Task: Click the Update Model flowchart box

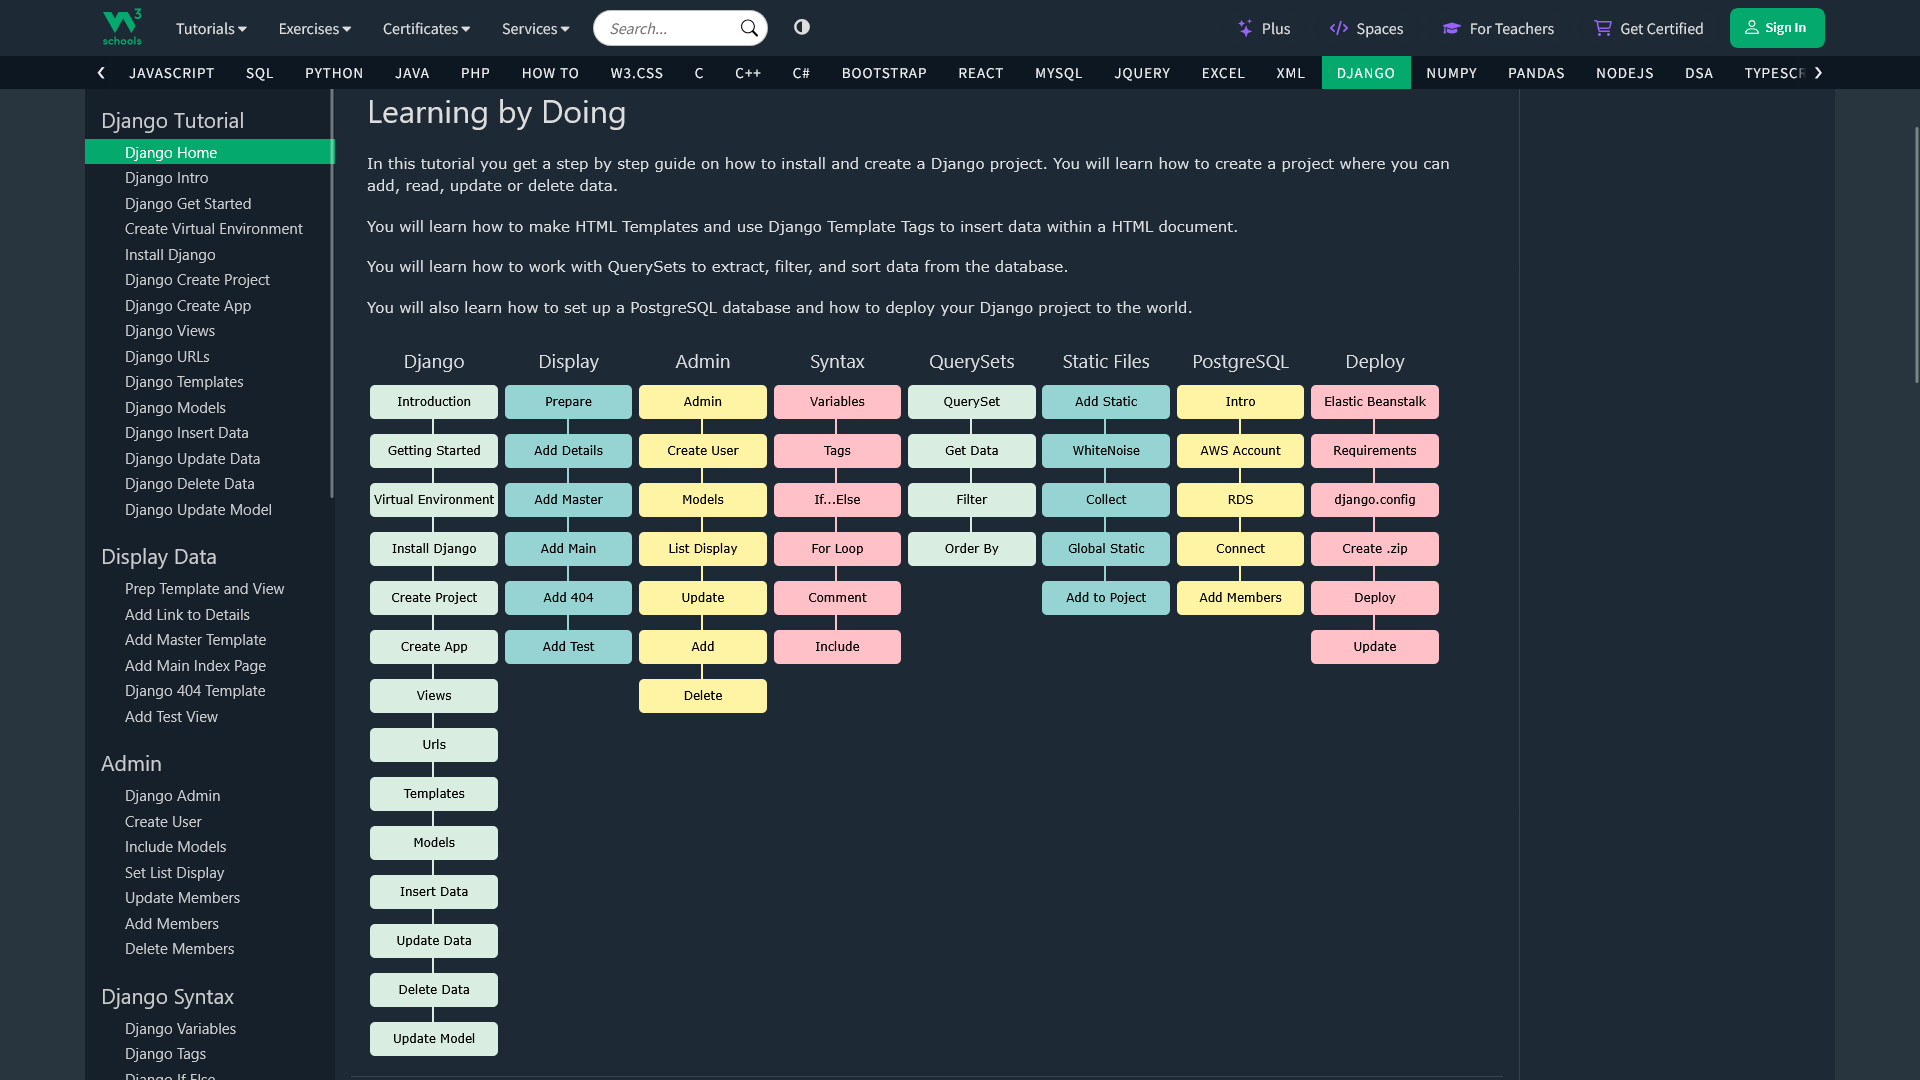Action: pyautogui.click(x=434, y=1039)
